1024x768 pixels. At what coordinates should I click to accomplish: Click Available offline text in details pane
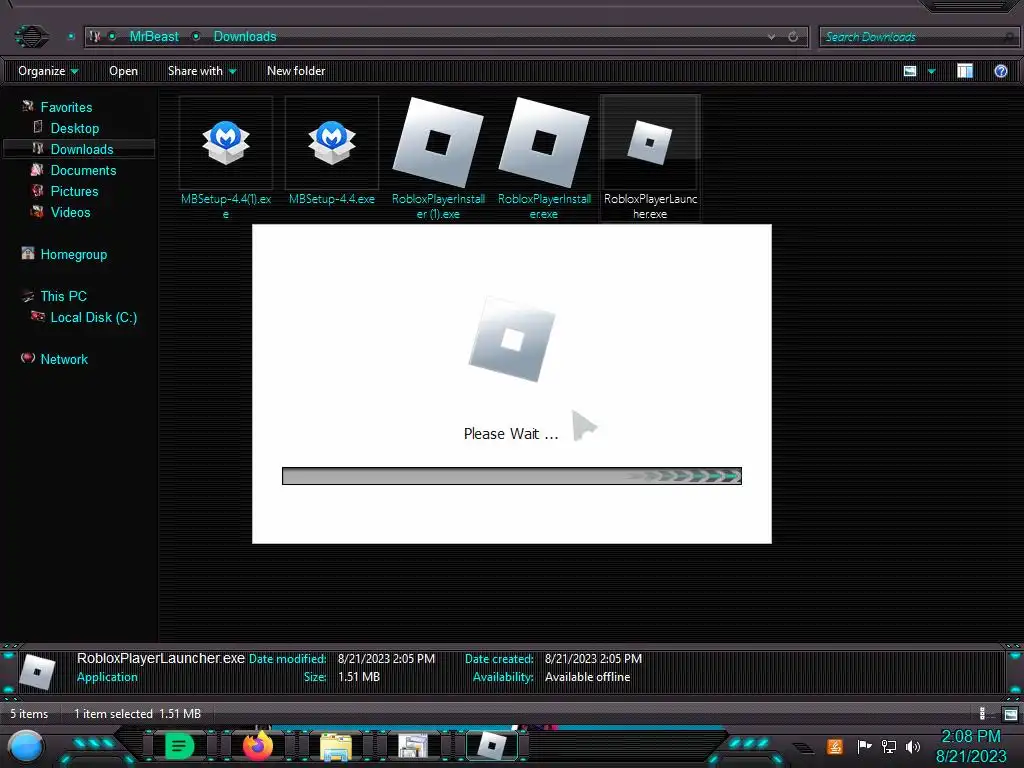(587, 677)
